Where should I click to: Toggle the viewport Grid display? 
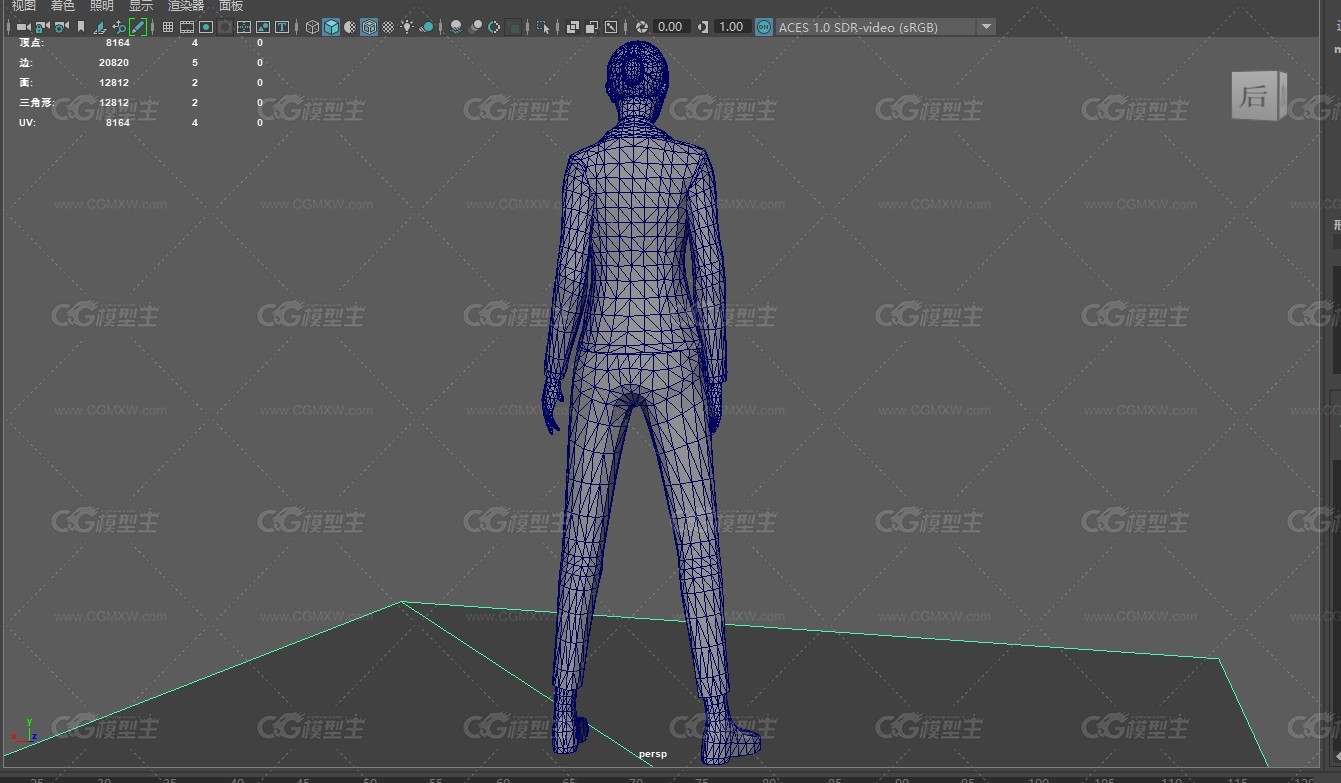click(x=168, y=27)
